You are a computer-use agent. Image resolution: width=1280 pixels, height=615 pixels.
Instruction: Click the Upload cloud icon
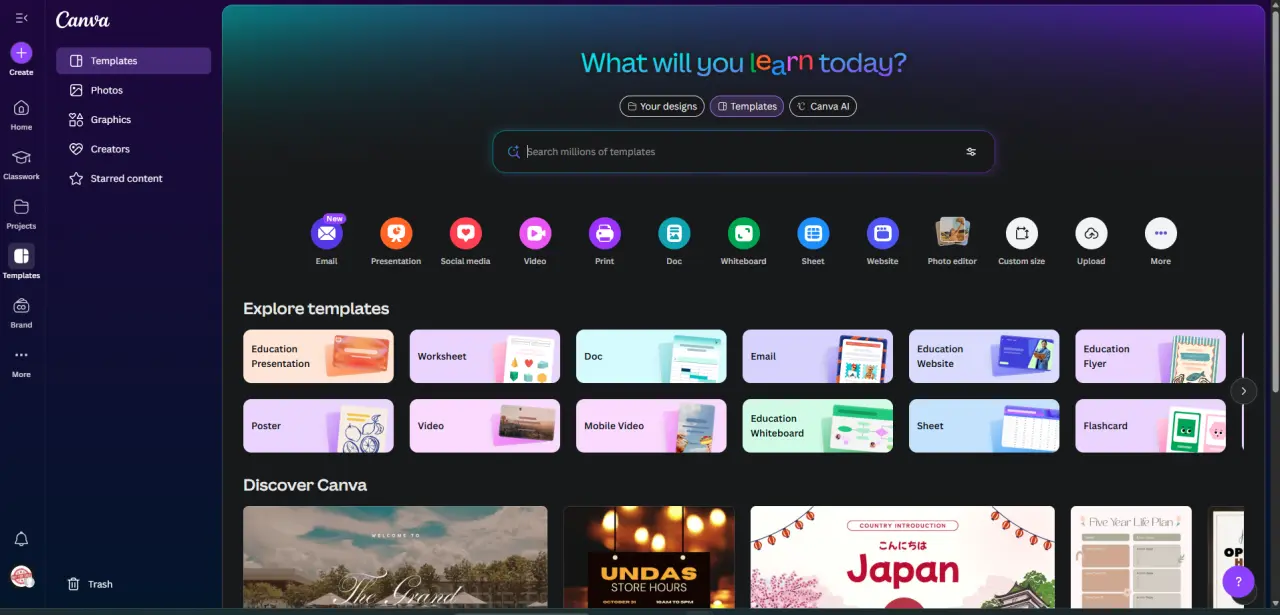point(1091,234)
